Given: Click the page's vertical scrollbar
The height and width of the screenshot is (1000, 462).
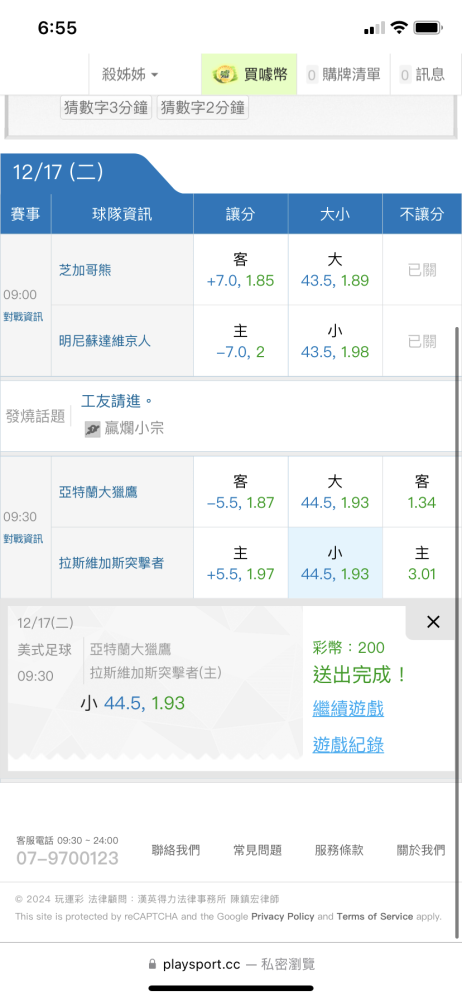Looking at the screenshot, I should pyautogui.click(x=457, y=631).
